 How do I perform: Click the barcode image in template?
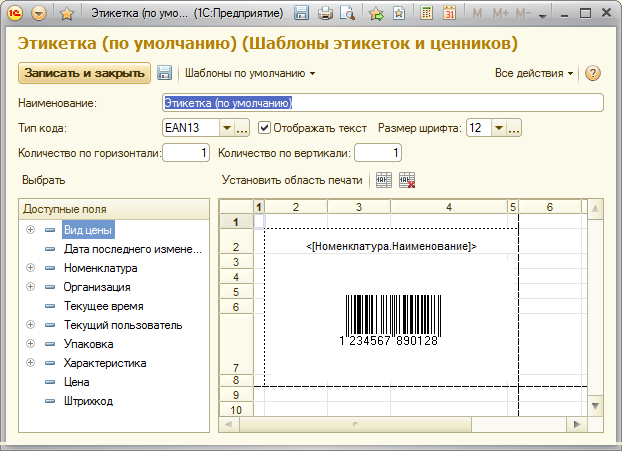click(x=393, y=320)
